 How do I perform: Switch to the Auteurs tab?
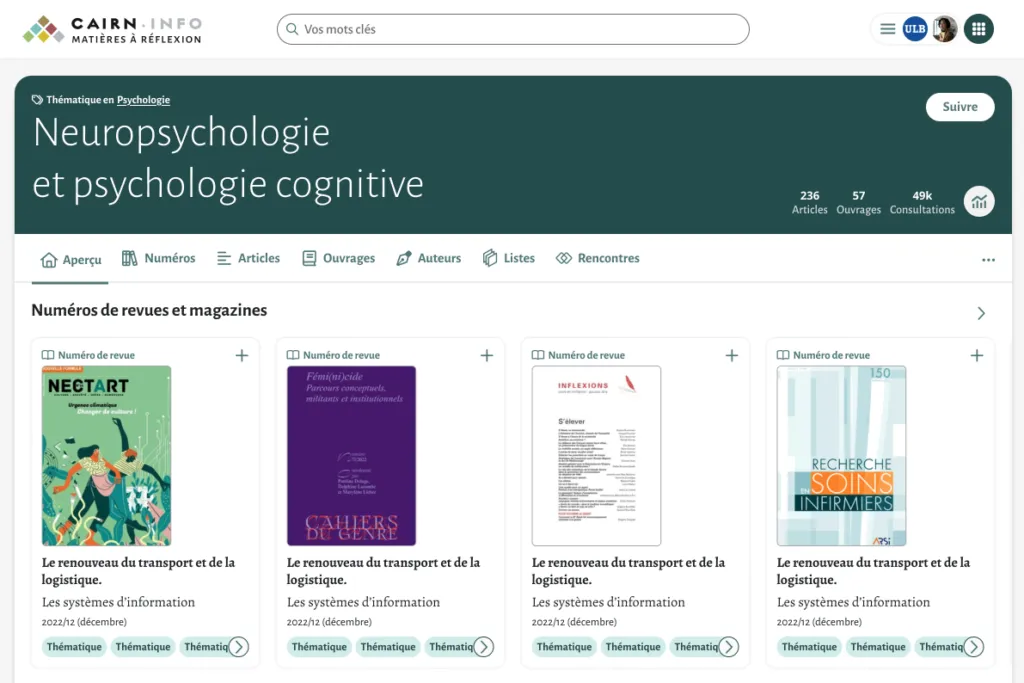point(428,258)
